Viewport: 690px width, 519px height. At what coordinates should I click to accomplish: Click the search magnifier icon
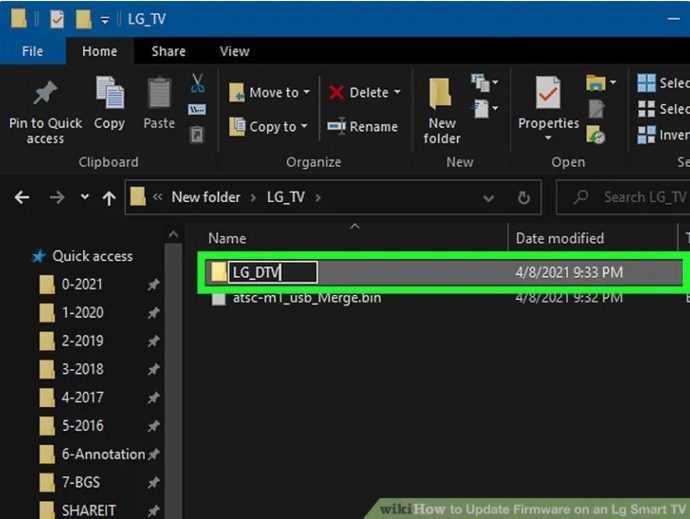(x=581, y=197)
